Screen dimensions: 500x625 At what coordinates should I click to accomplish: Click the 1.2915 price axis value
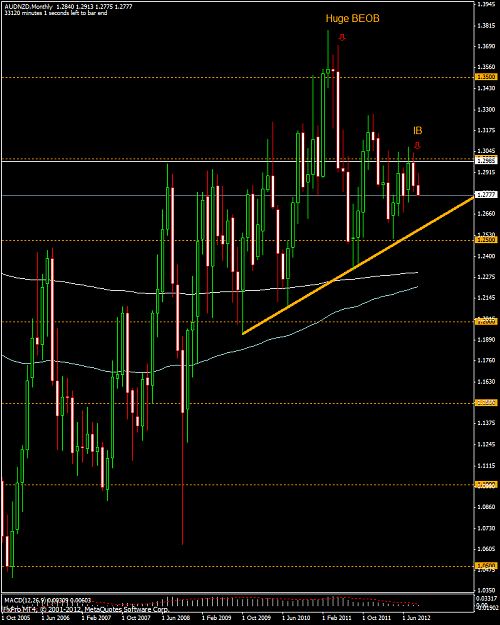486,172
